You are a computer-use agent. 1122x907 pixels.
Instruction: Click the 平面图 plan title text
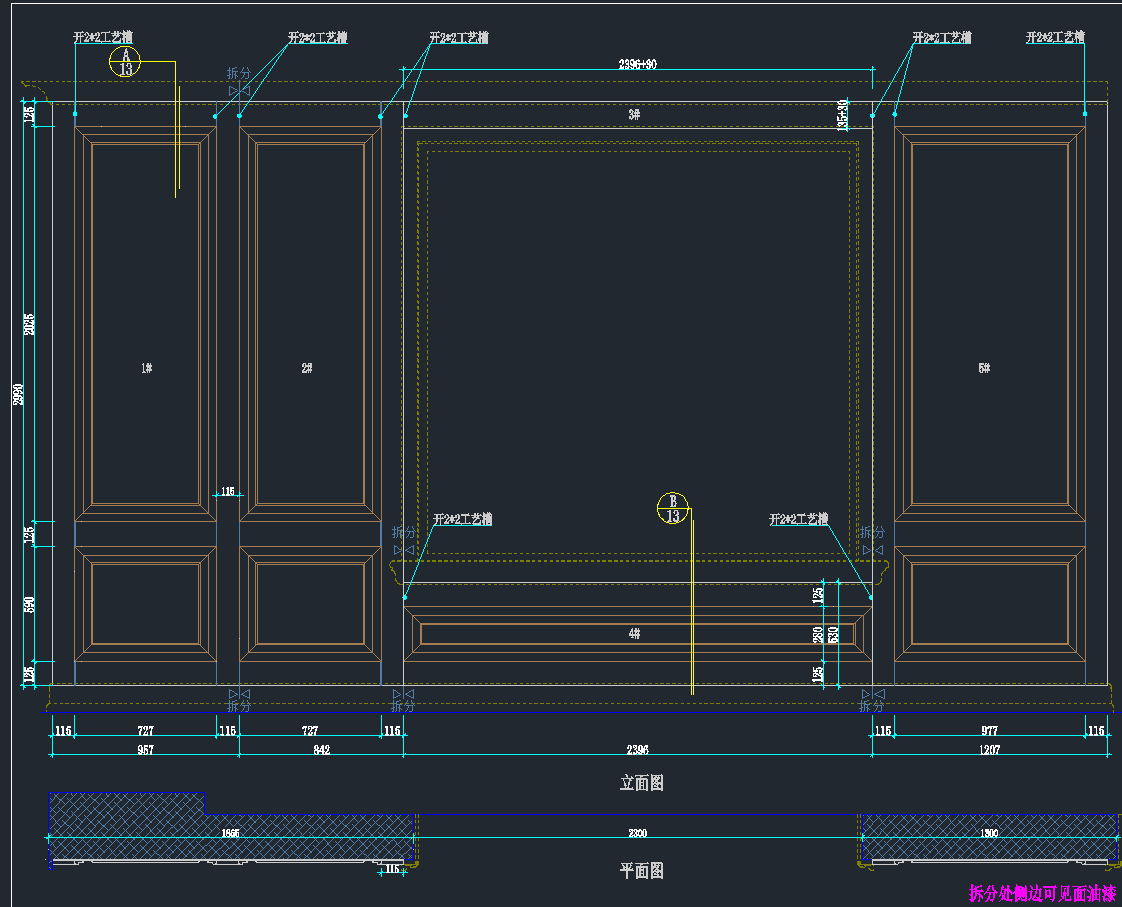(x=641, y=871)
